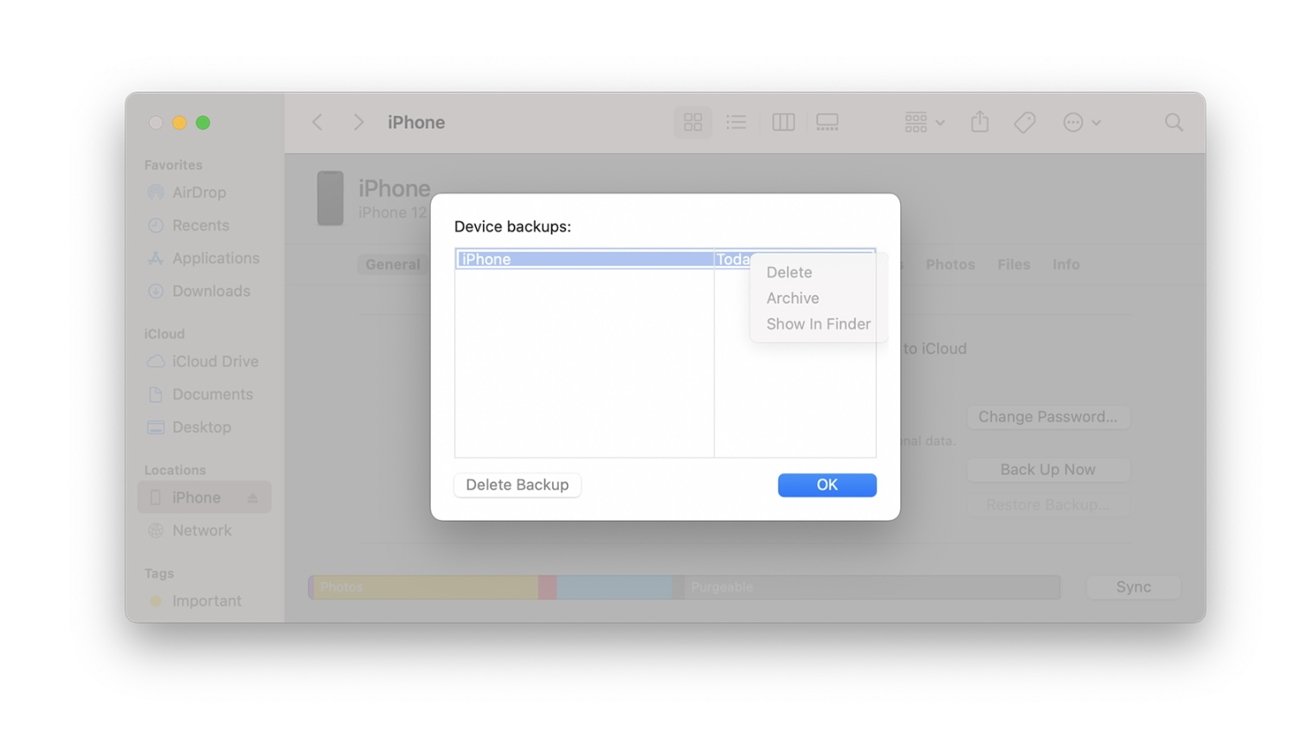Switch to the Photos tab
This screenshot has height=738, width=1312.
point(950,265)
